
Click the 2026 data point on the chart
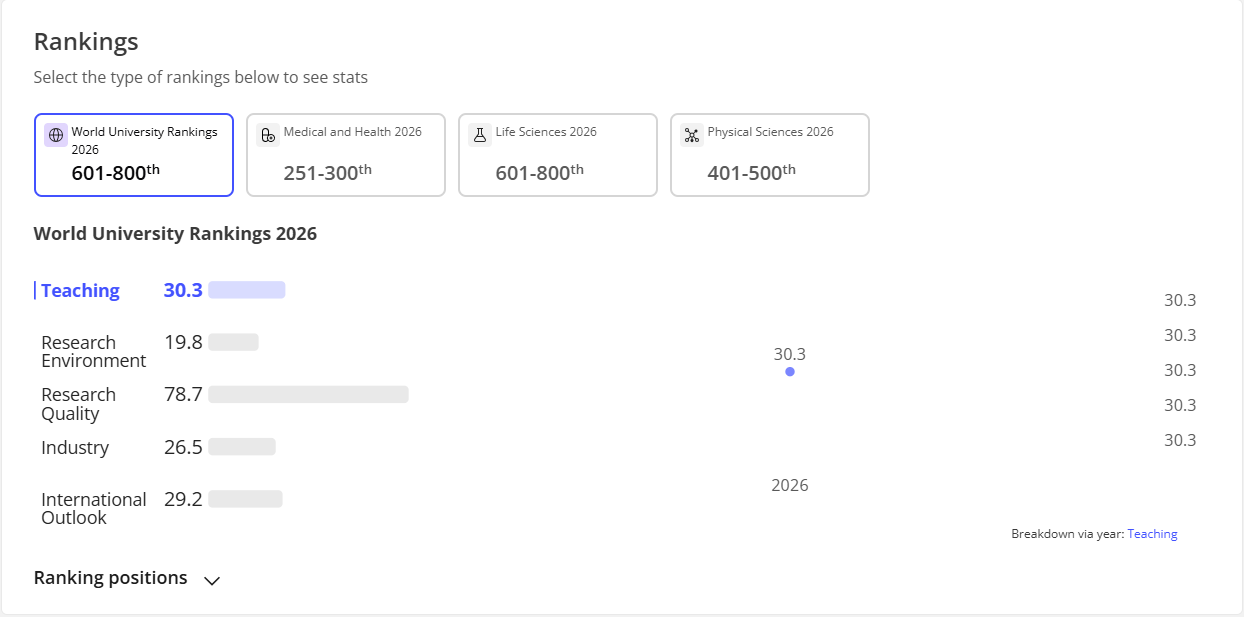pyautogui.click(x=790, y=372)
